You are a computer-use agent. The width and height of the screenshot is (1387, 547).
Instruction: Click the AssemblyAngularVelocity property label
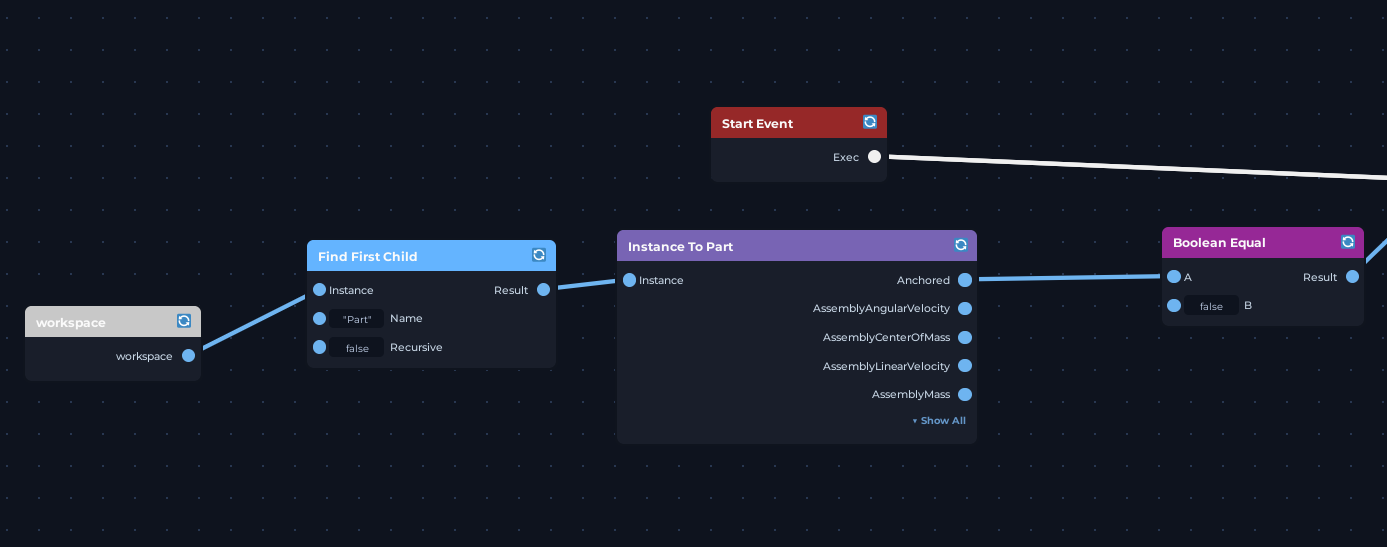point(881,308)
